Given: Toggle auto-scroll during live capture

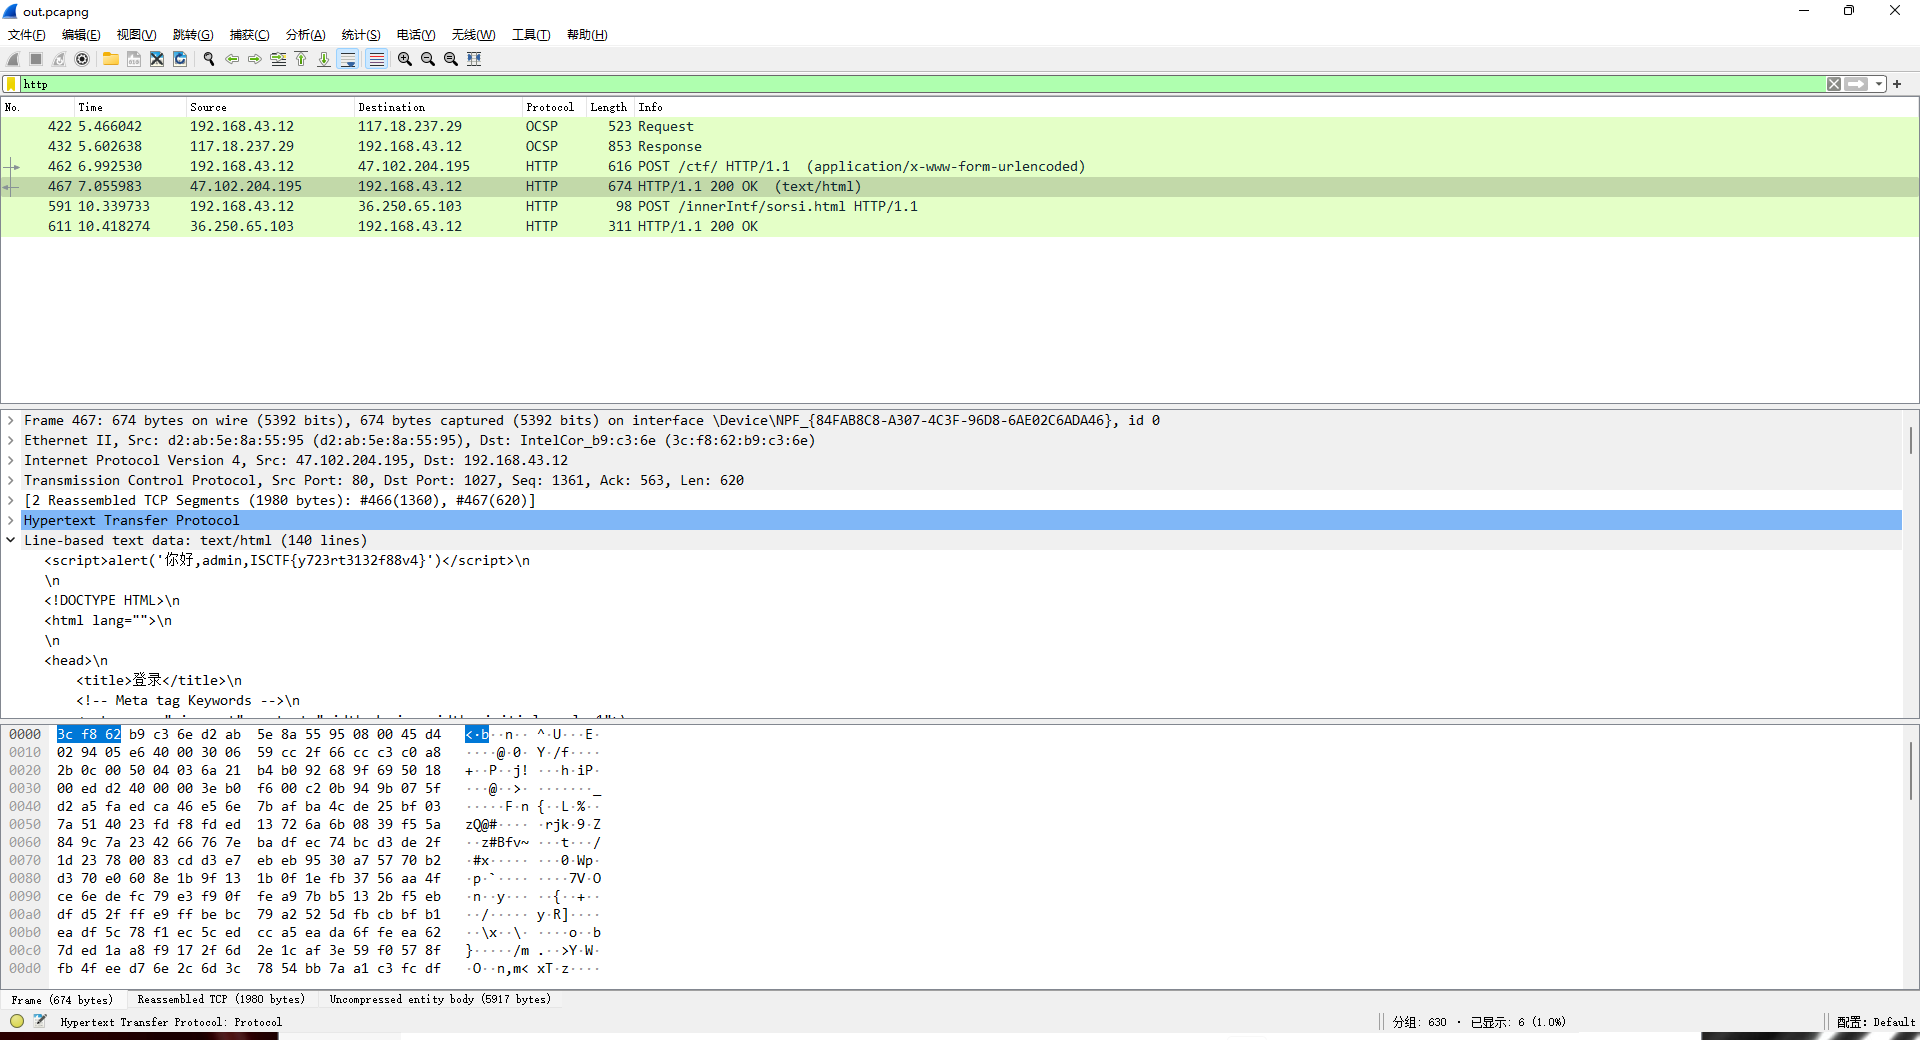Looking at the screenshot, I should pyautogui.click(x=348, y=59).
